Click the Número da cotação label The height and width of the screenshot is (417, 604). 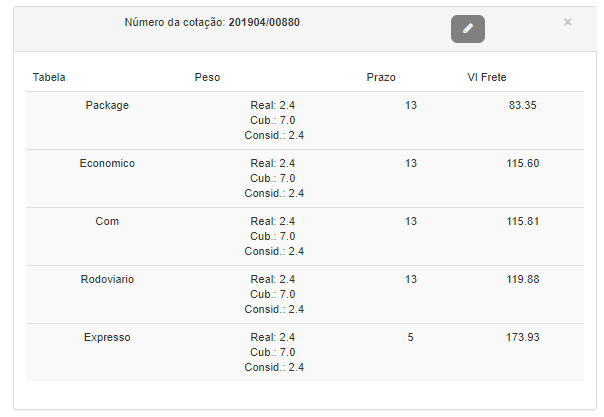[175, 22]
